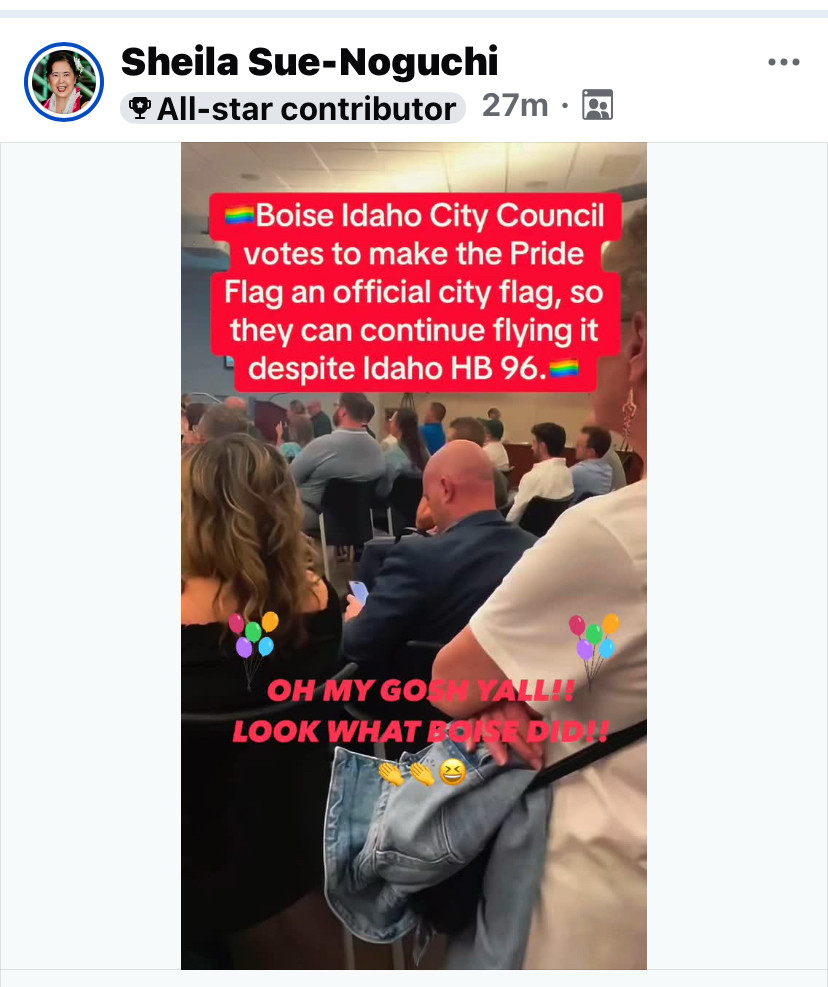Open the three-dot post options menu
The width and height of the screenshot is (828, 987).
[x=783, y=62]
